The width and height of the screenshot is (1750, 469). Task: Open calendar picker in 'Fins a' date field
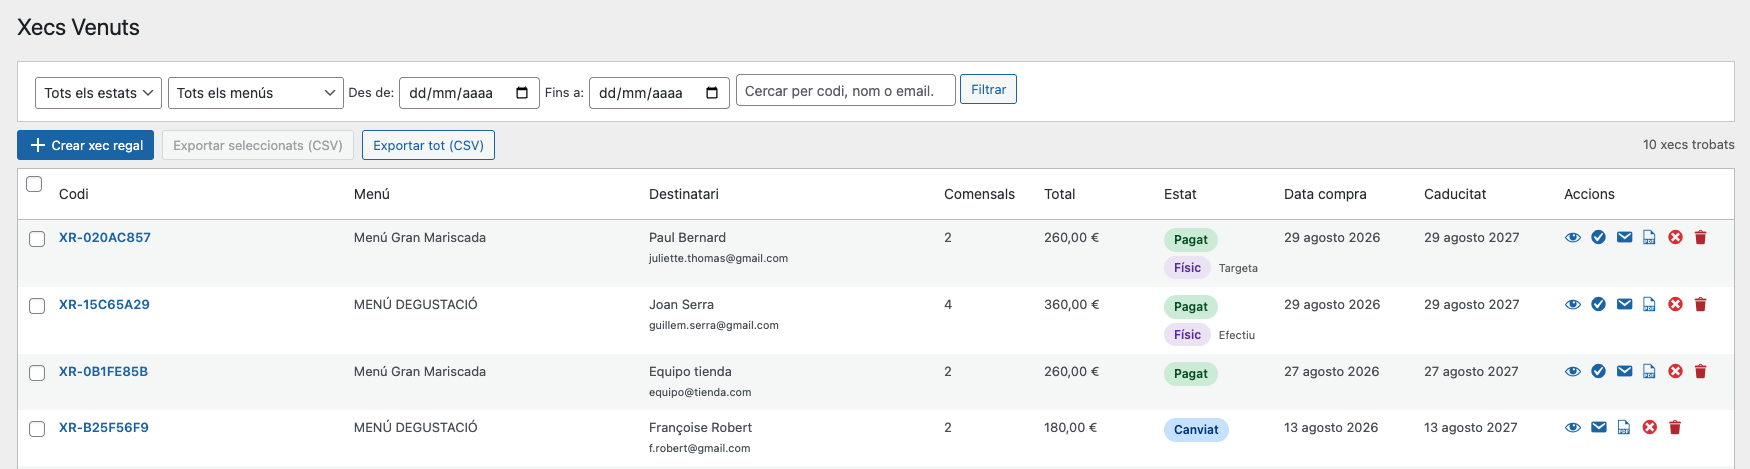coord(712,93)
